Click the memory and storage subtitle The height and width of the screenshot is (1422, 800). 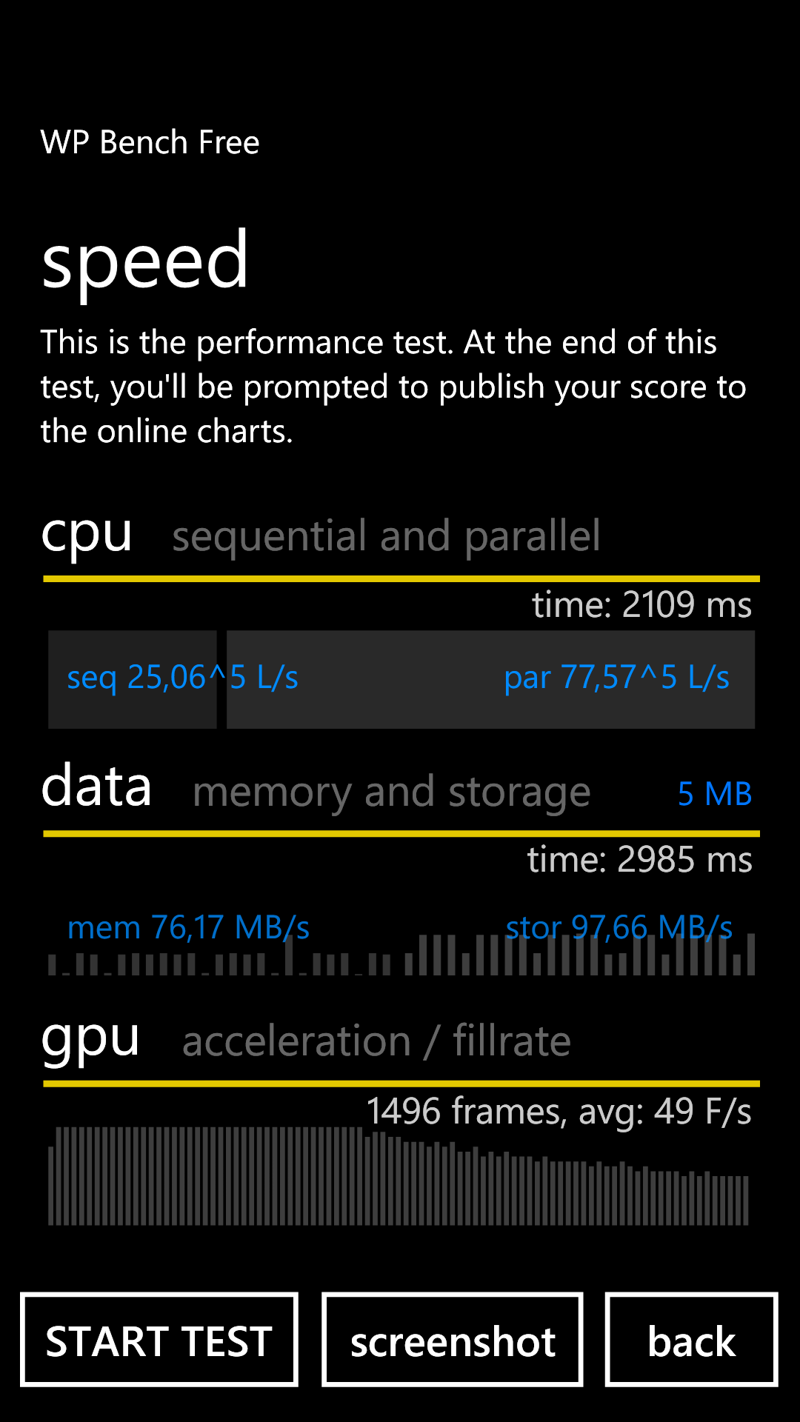(x=391, y=793)
